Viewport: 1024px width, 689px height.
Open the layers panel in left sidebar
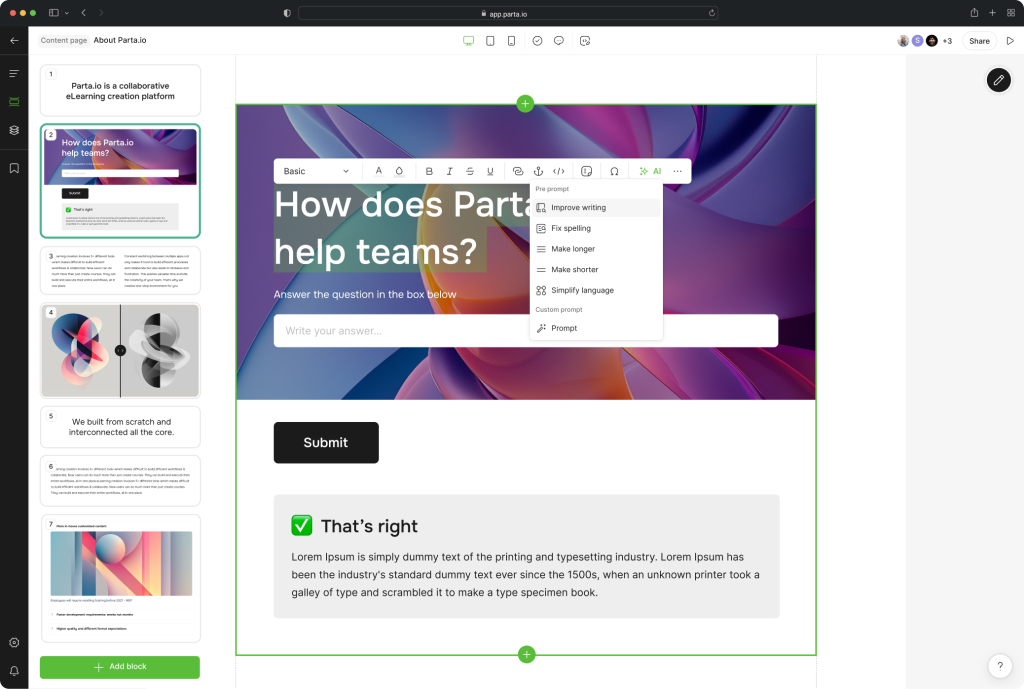click(14, 130)
